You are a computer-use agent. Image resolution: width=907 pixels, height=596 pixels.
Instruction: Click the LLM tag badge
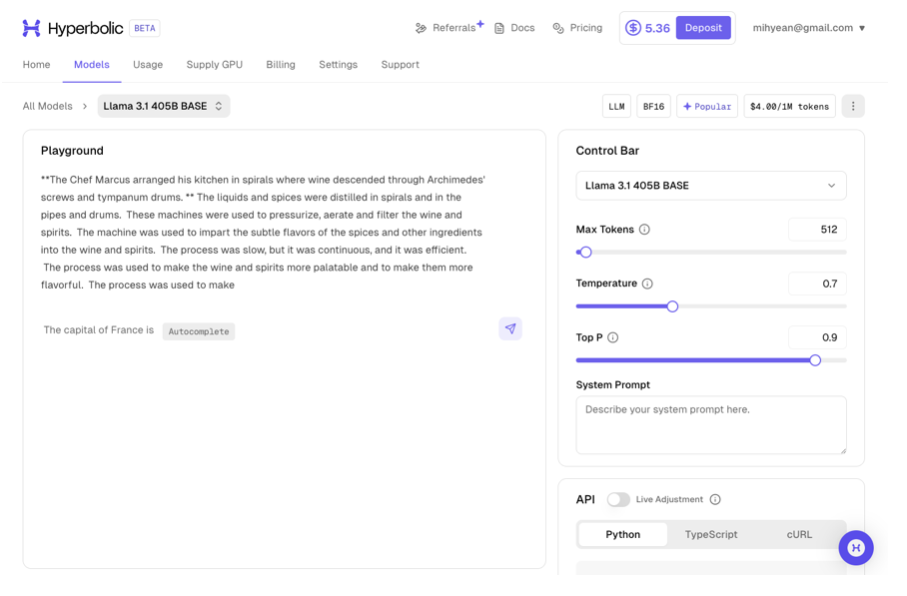coord(617,106)
